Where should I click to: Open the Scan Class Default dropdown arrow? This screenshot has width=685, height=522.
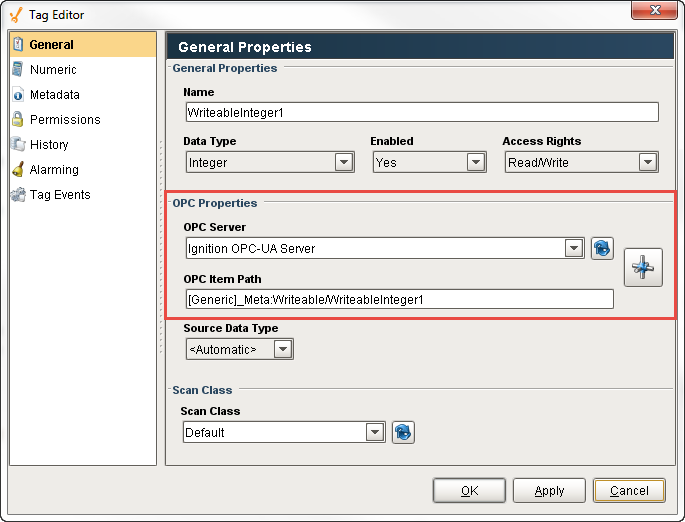pos(374,432)
